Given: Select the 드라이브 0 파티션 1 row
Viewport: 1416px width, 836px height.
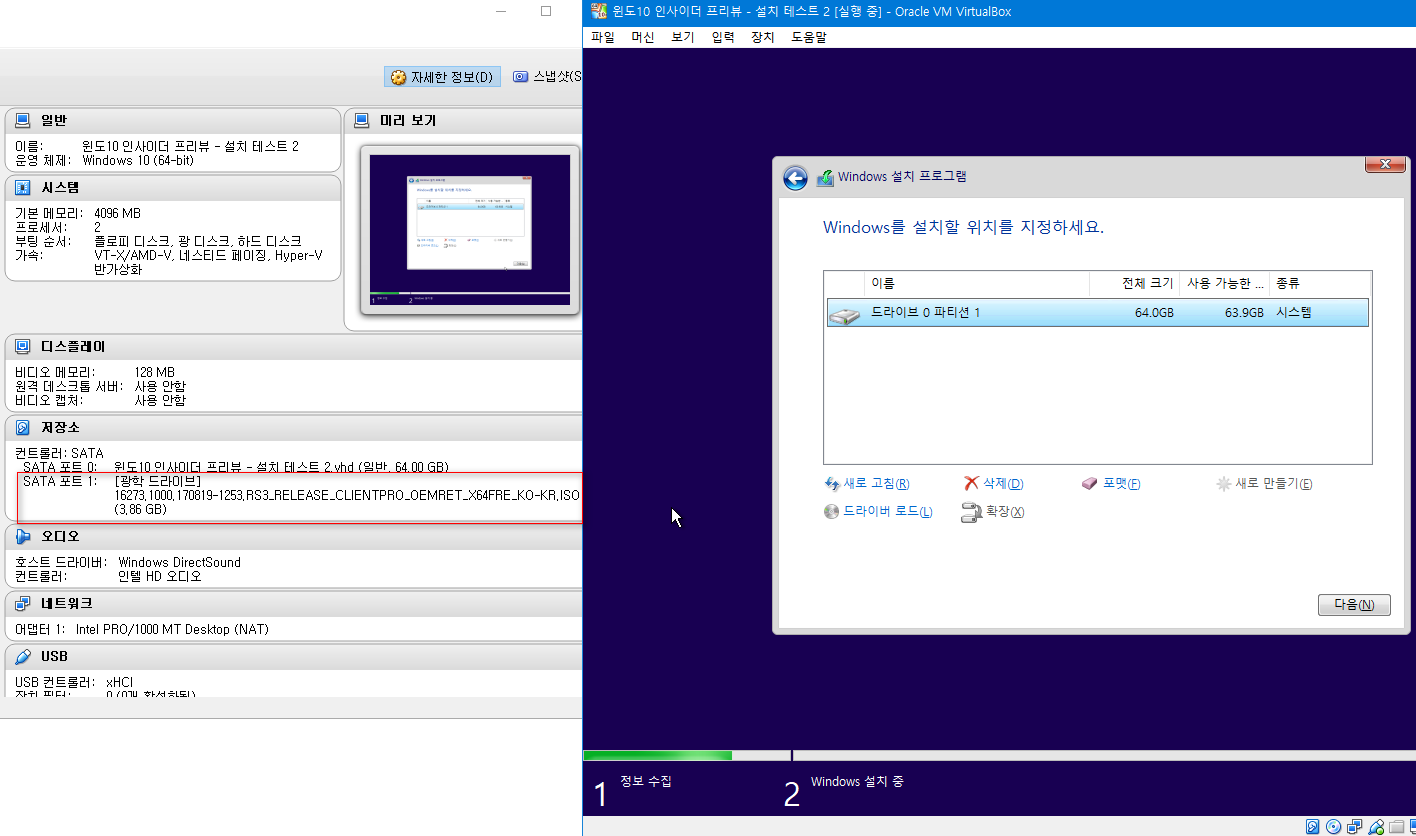Looking at the screenshot, I should pyautogui.click(x=1098, y=313).
